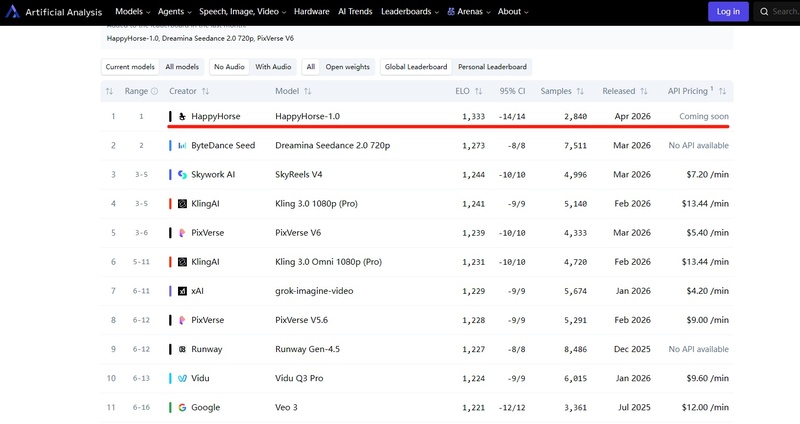This screenshot has height=424, width=800.
Task: Expand the Speech, Image, Video menu
Action: [244, 12]
